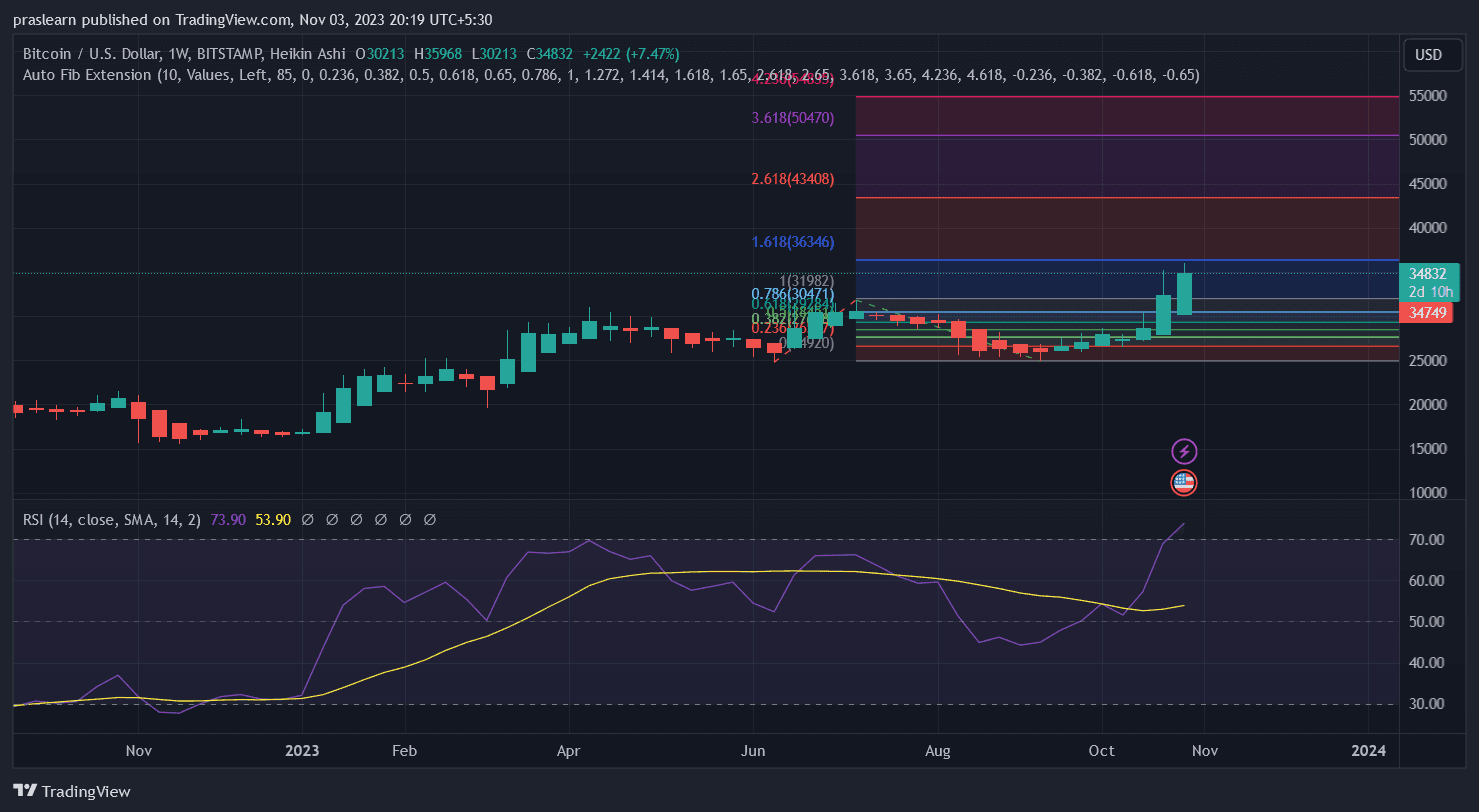1479x812 pixels.
Task: Open the USD currency selector
Action: [x=1428, y=55]
